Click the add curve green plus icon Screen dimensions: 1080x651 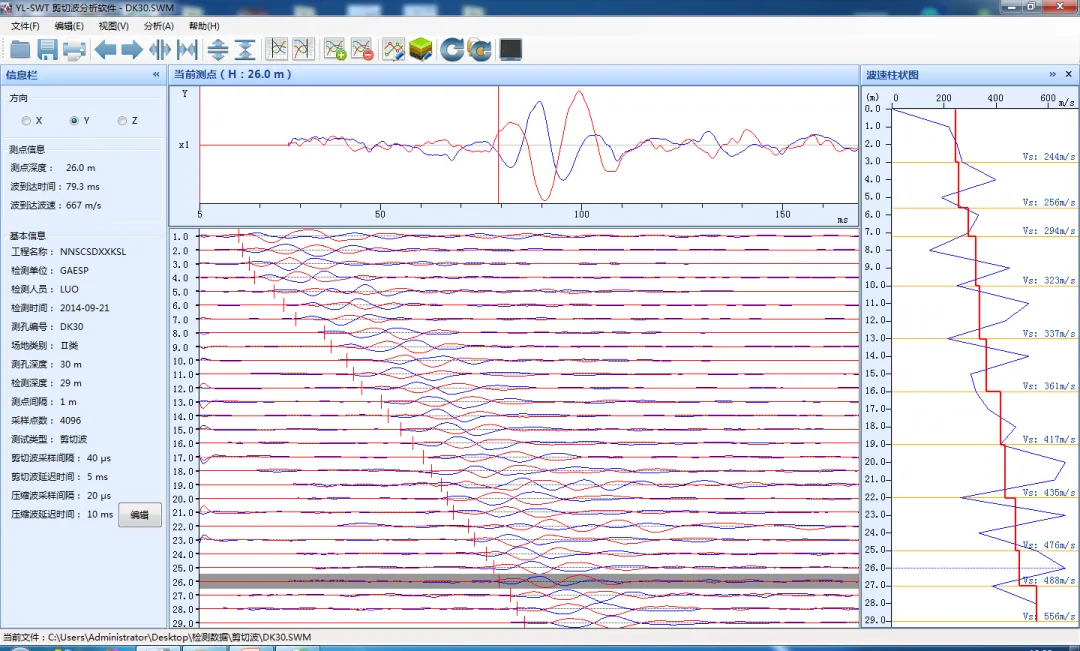coord(335,49)
